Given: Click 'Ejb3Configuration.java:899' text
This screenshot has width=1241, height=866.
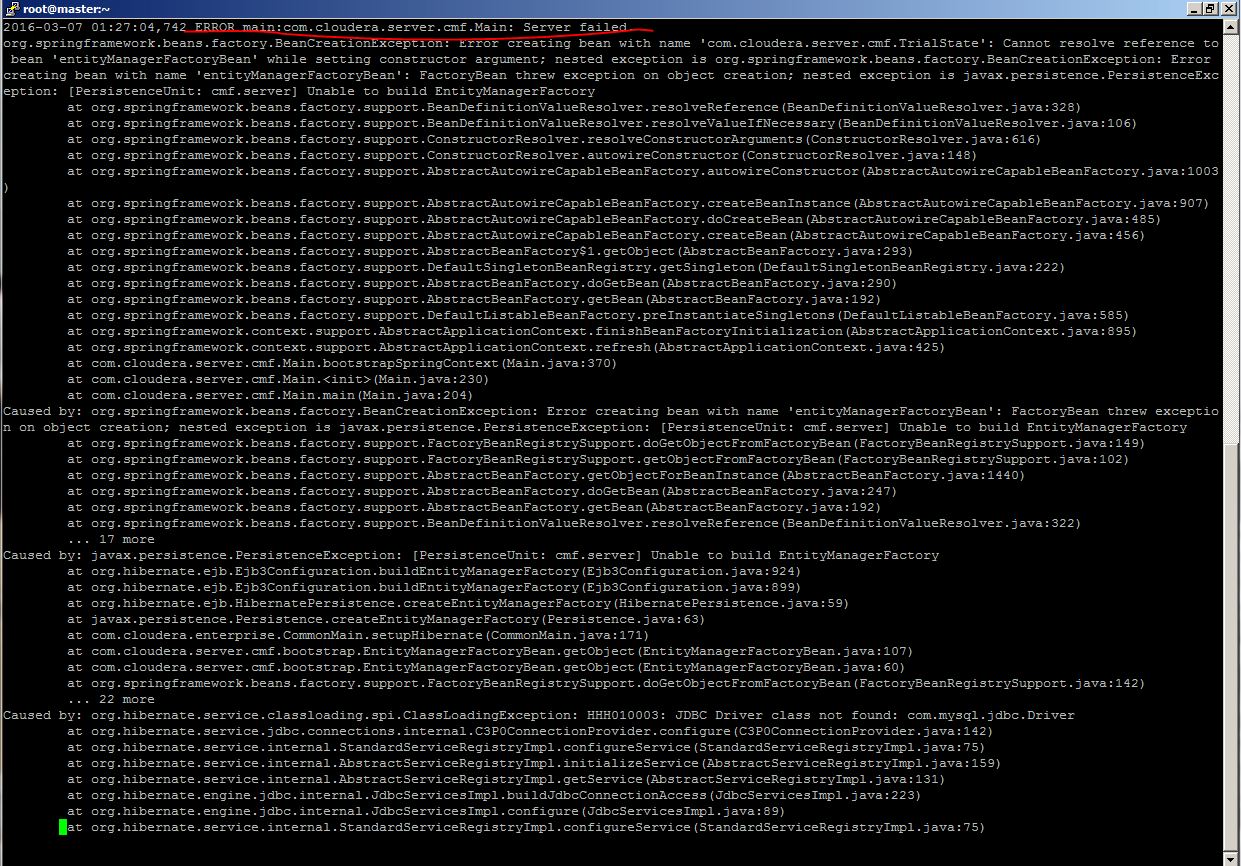Looking at the screenshot, I should (687, 587).
